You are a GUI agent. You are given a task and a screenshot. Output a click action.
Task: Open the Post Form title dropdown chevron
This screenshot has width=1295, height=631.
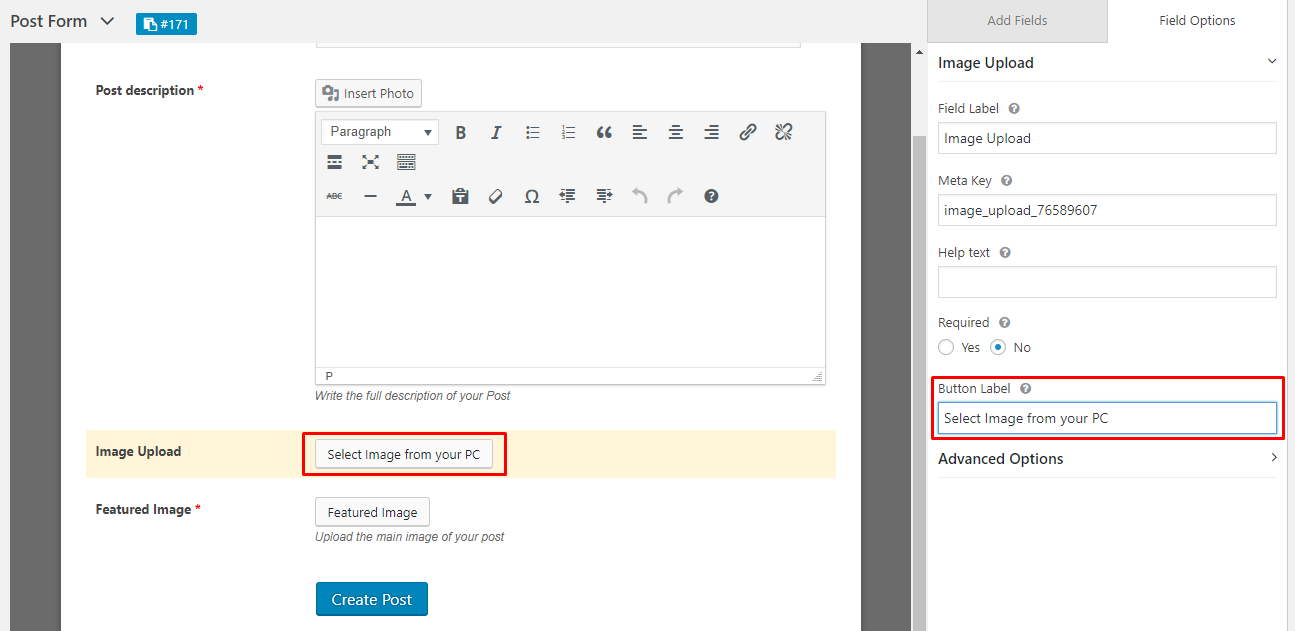pos(107,21)
